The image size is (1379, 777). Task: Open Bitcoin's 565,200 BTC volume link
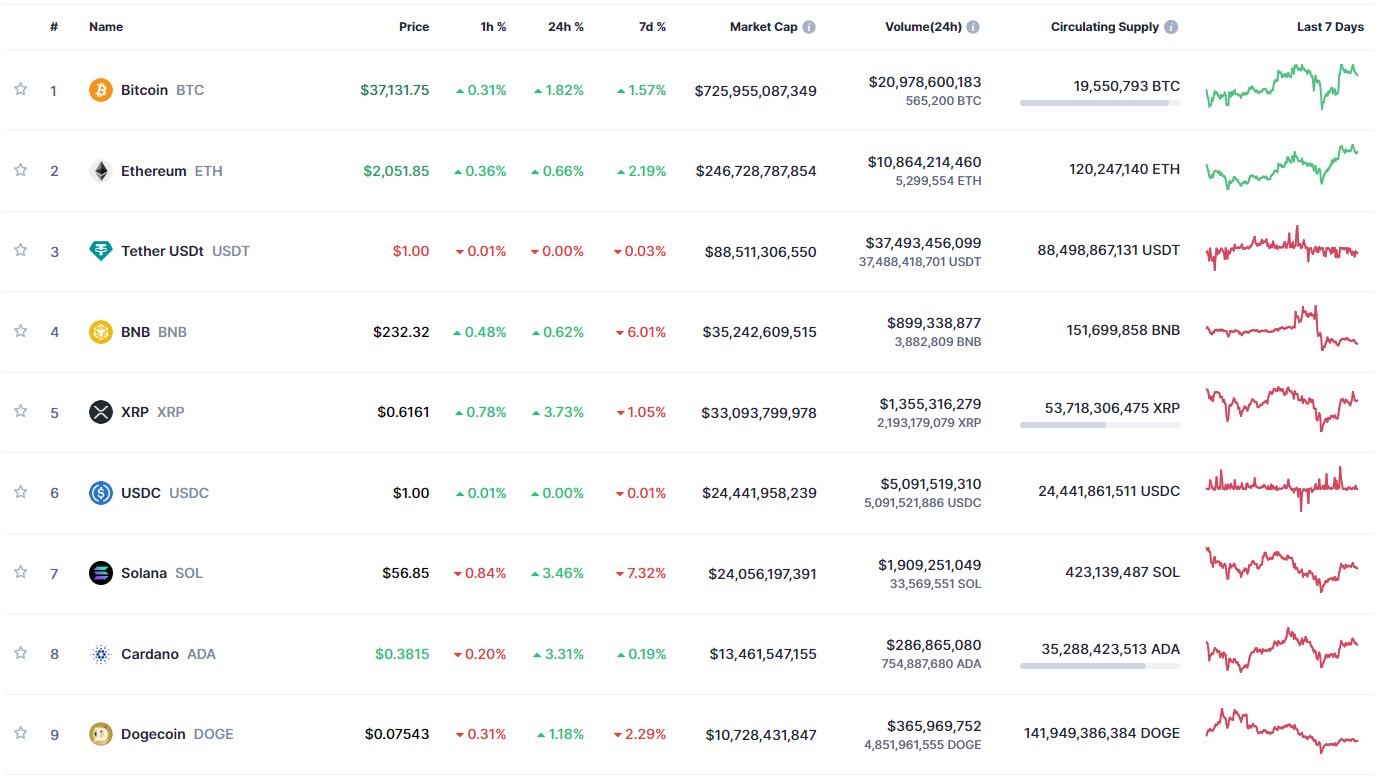point(943,101)
